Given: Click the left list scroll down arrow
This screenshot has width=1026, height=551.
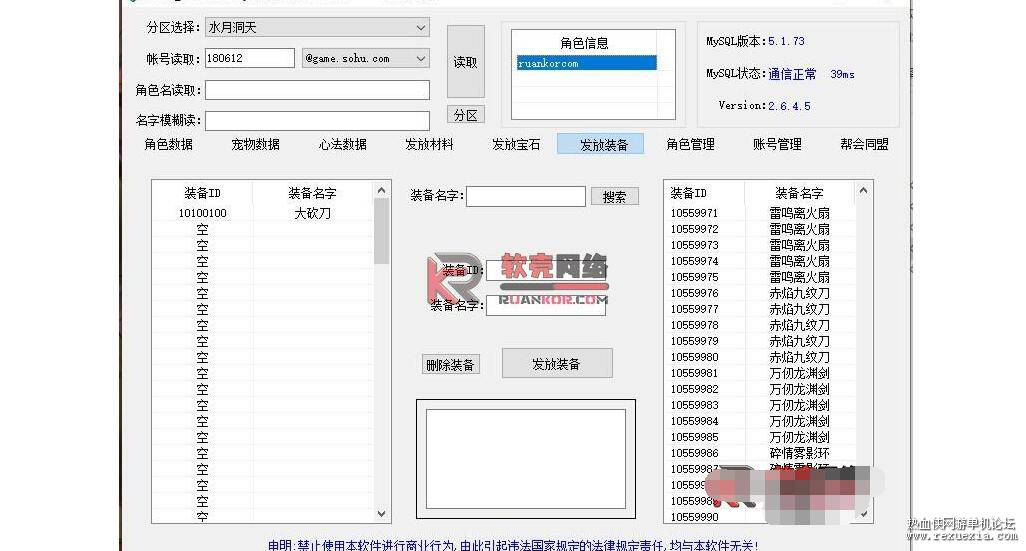Looking at the screenshot, I should (381, 514).
